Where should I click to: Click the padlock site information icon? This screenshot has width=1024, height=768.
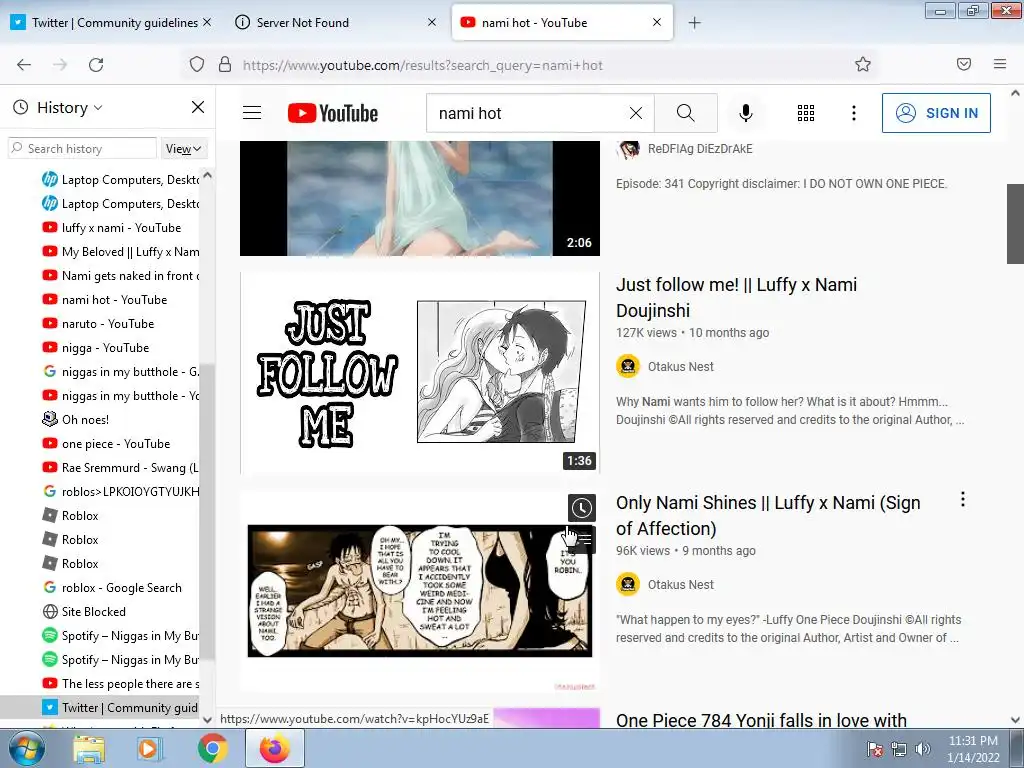tap(225, 65)
